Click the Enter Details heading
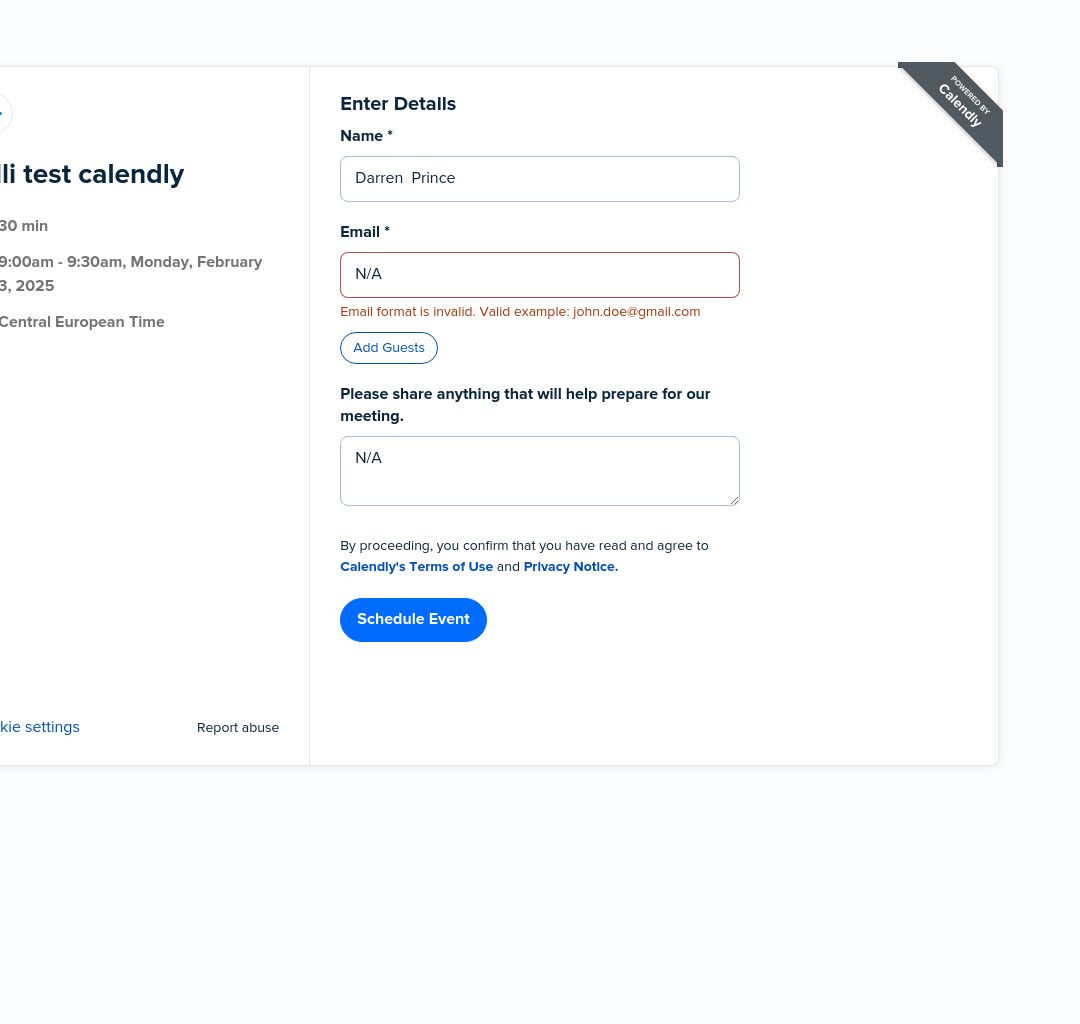Image resolution: width=1080 pixels, height=1024 pixels. coord(398,104)
